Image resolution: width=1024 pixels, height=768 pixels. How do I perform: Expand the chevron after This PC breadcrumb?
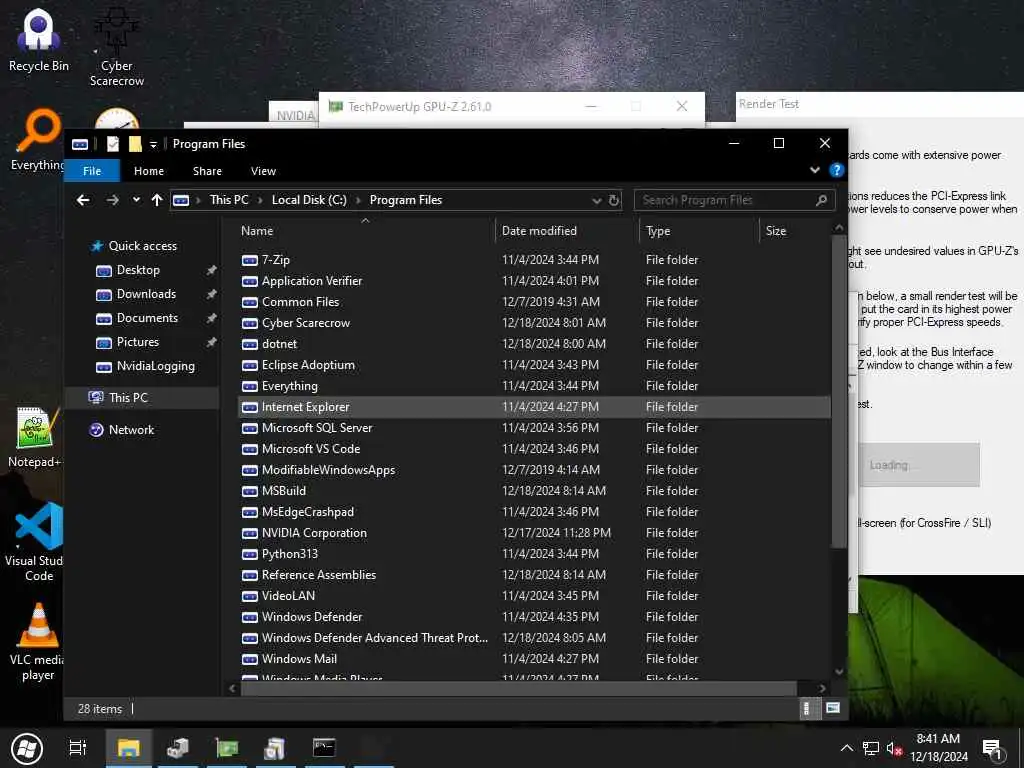[259, 200]
